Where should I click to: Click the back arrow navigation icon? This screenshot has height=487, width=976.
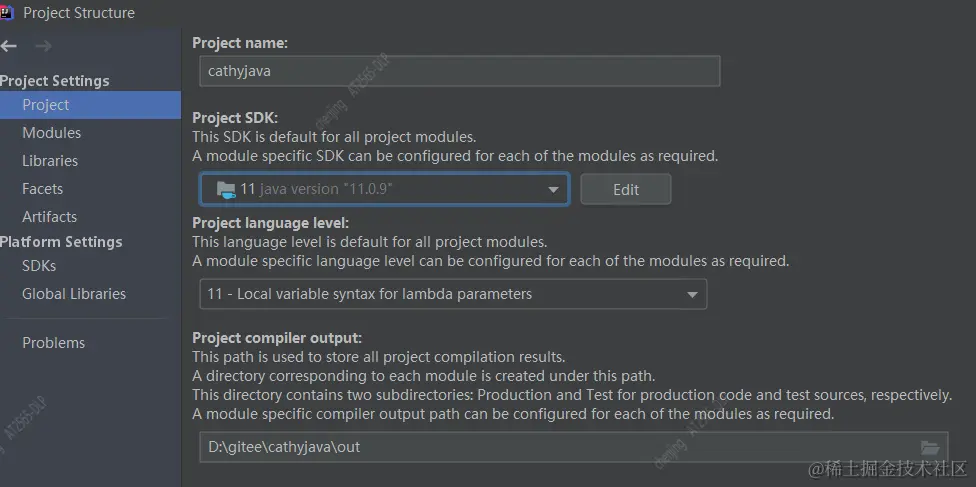click(x=8, y=46)
